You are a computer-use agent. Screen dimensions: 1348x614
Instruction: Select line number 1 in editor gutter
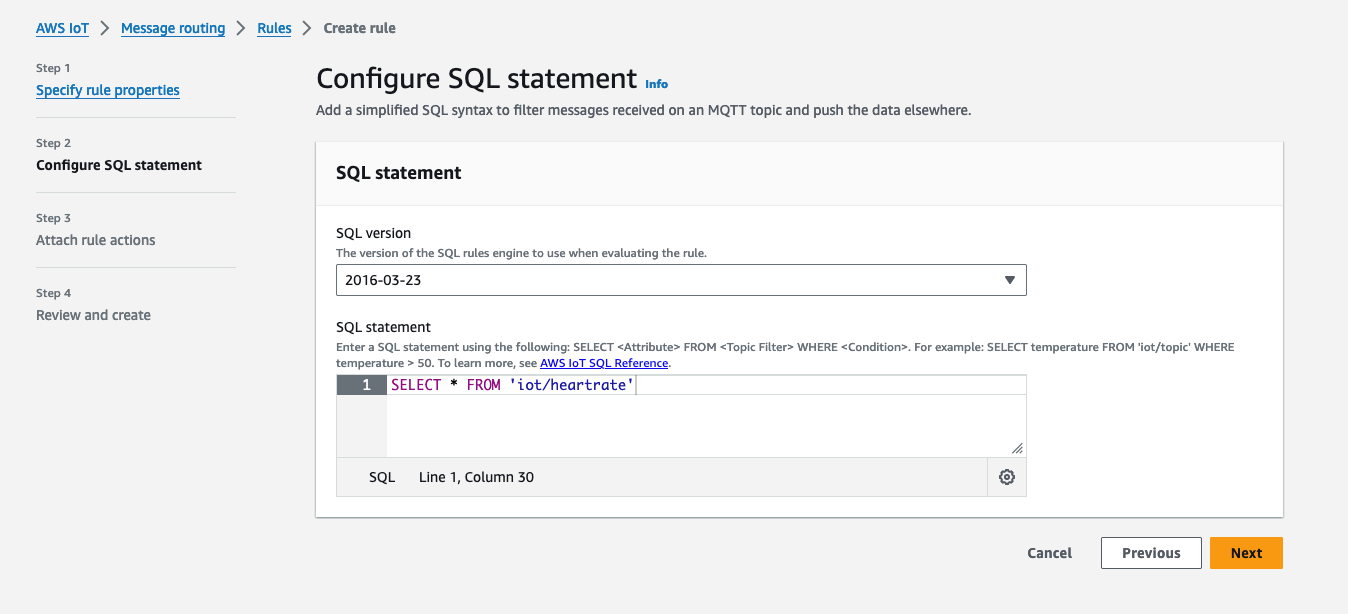tap(362, 385)
